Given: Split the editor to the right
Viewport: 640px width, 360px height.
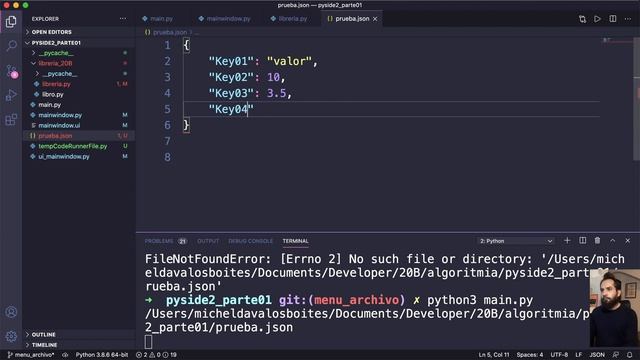Looking at the screenshot, I should coord(613,19).
